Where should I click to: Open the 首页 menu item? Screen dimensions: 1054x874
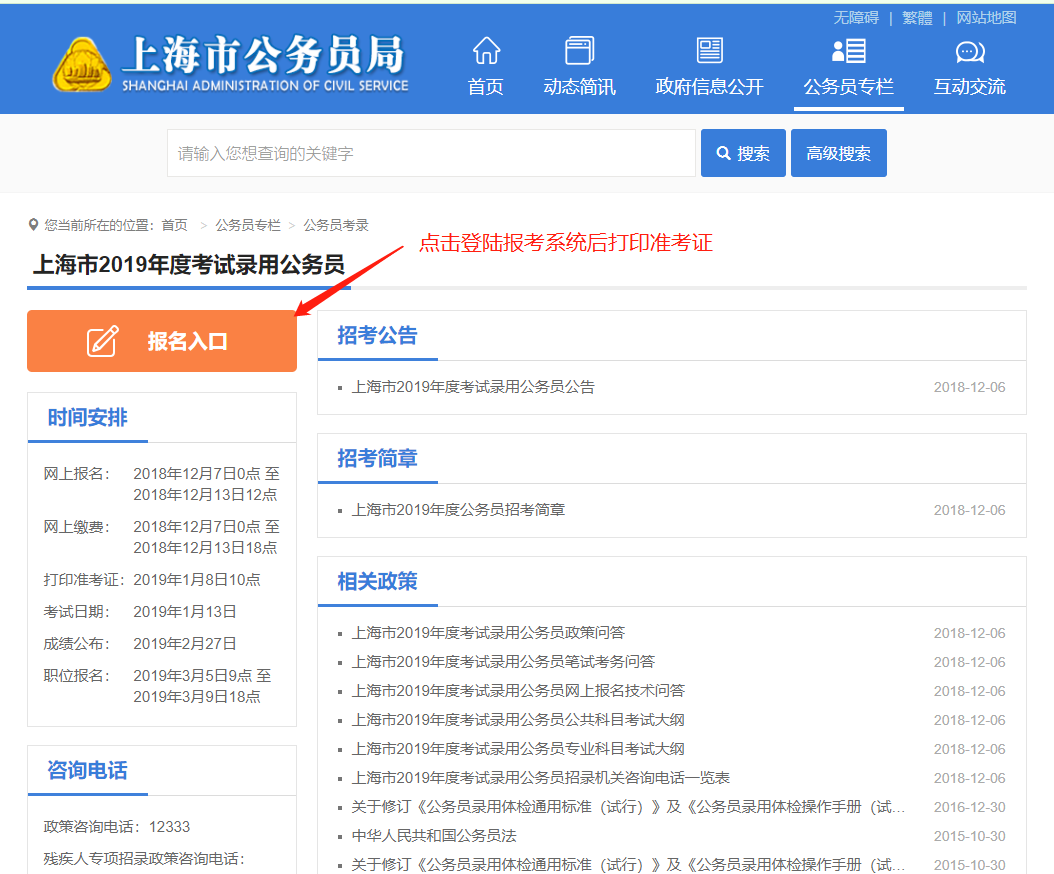pos(485,87)
